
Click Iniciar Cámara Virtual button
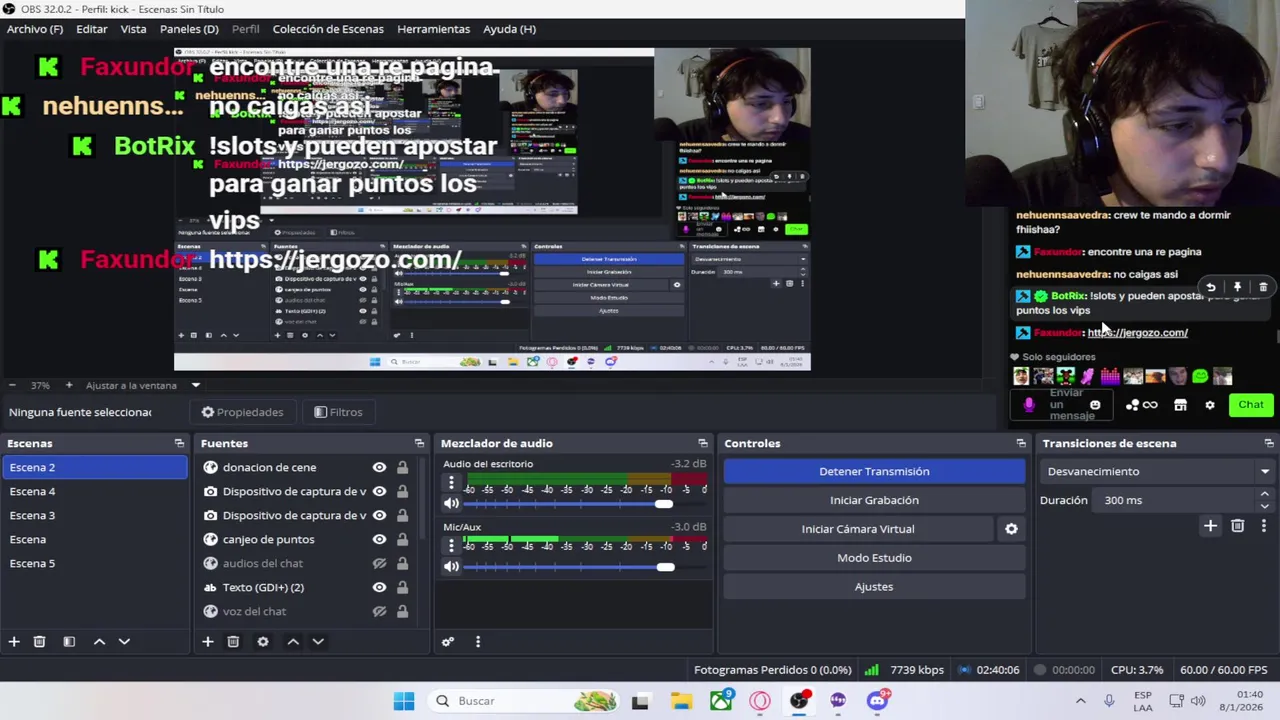[858, 529]
